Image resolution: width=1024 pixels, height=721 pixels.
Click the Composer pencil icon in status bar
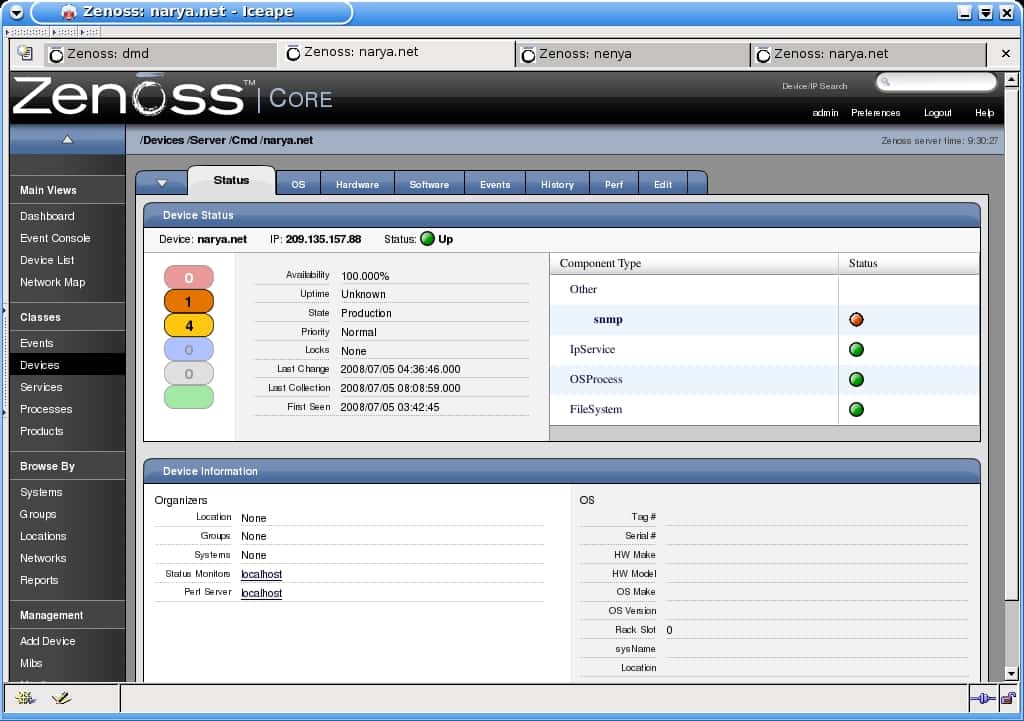tap(61, 698)
